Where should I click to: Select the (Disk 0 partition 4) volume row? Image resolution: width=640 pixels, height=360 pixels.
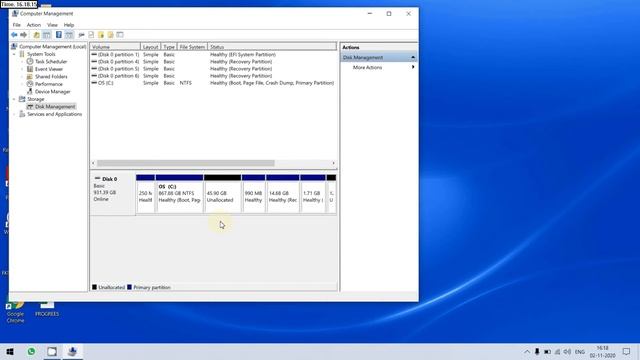coord(213,62)
